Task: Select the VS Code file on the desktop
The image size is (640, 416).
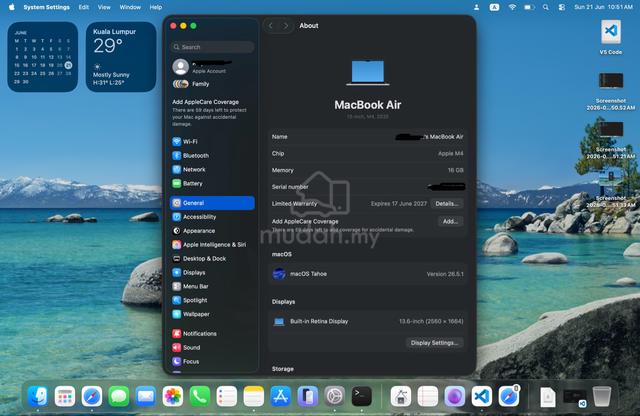Action: (x=611, y=38)
